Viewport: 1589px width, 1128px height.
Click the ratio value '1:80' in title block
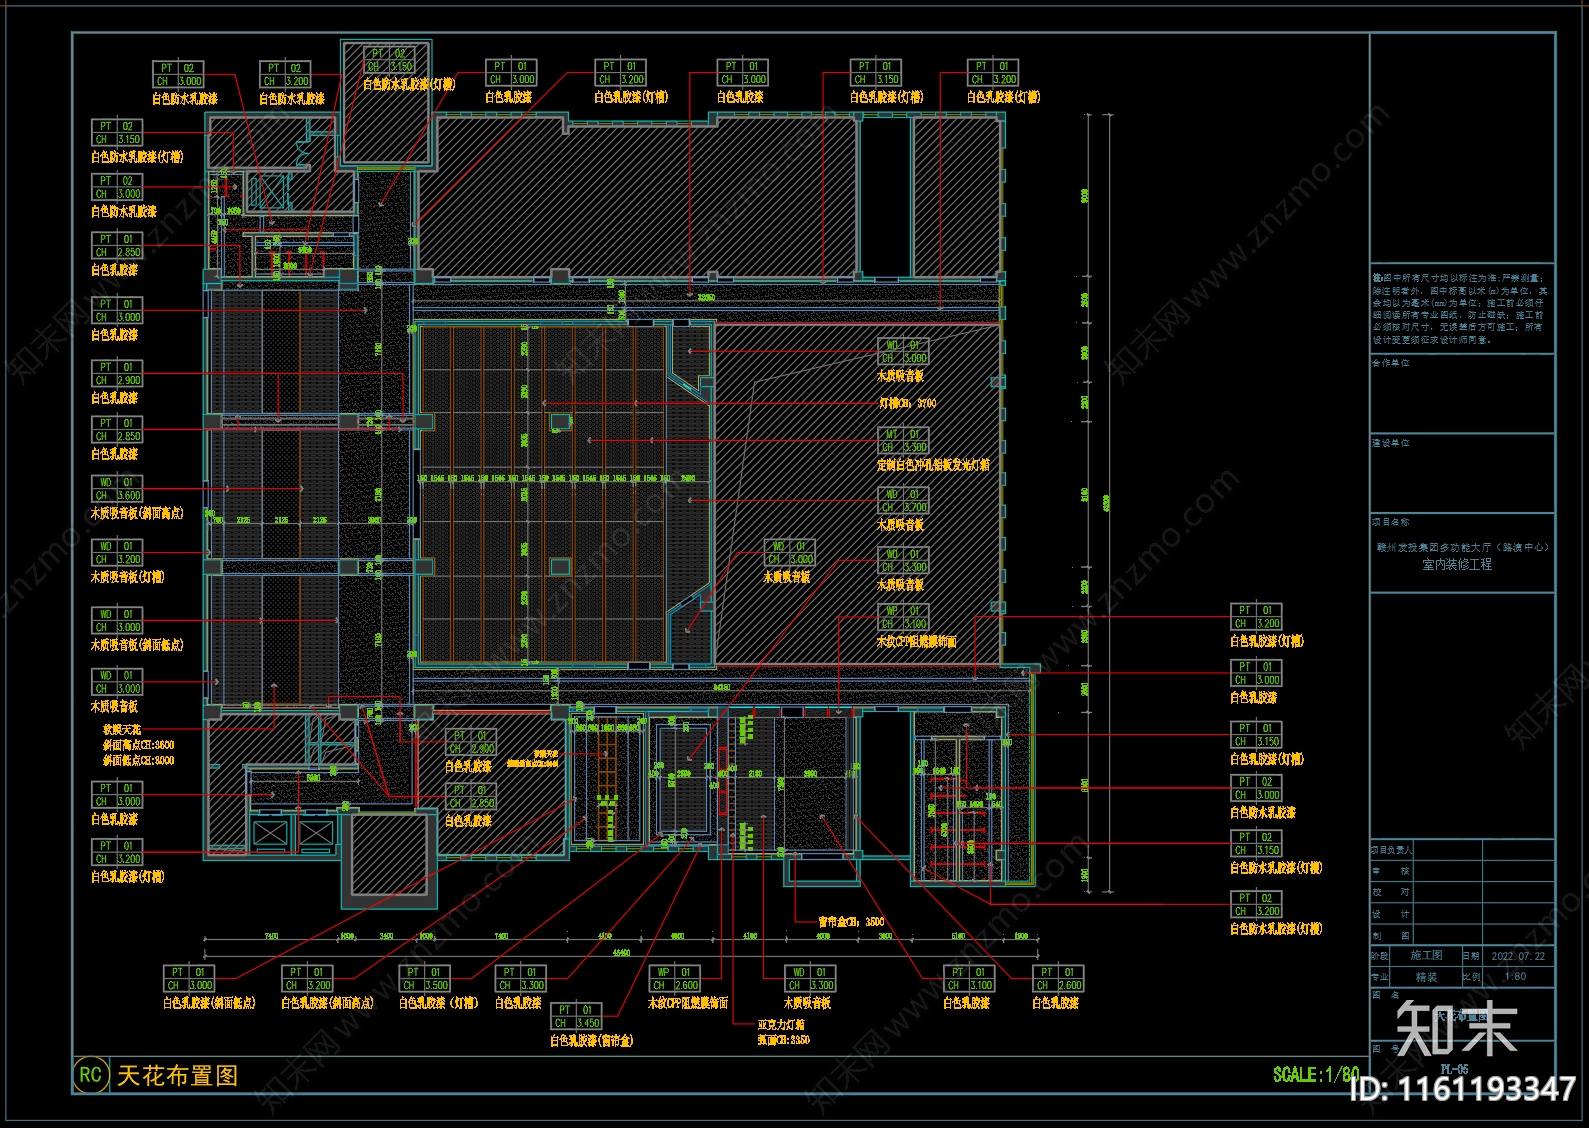click(x=1516, y=976)
